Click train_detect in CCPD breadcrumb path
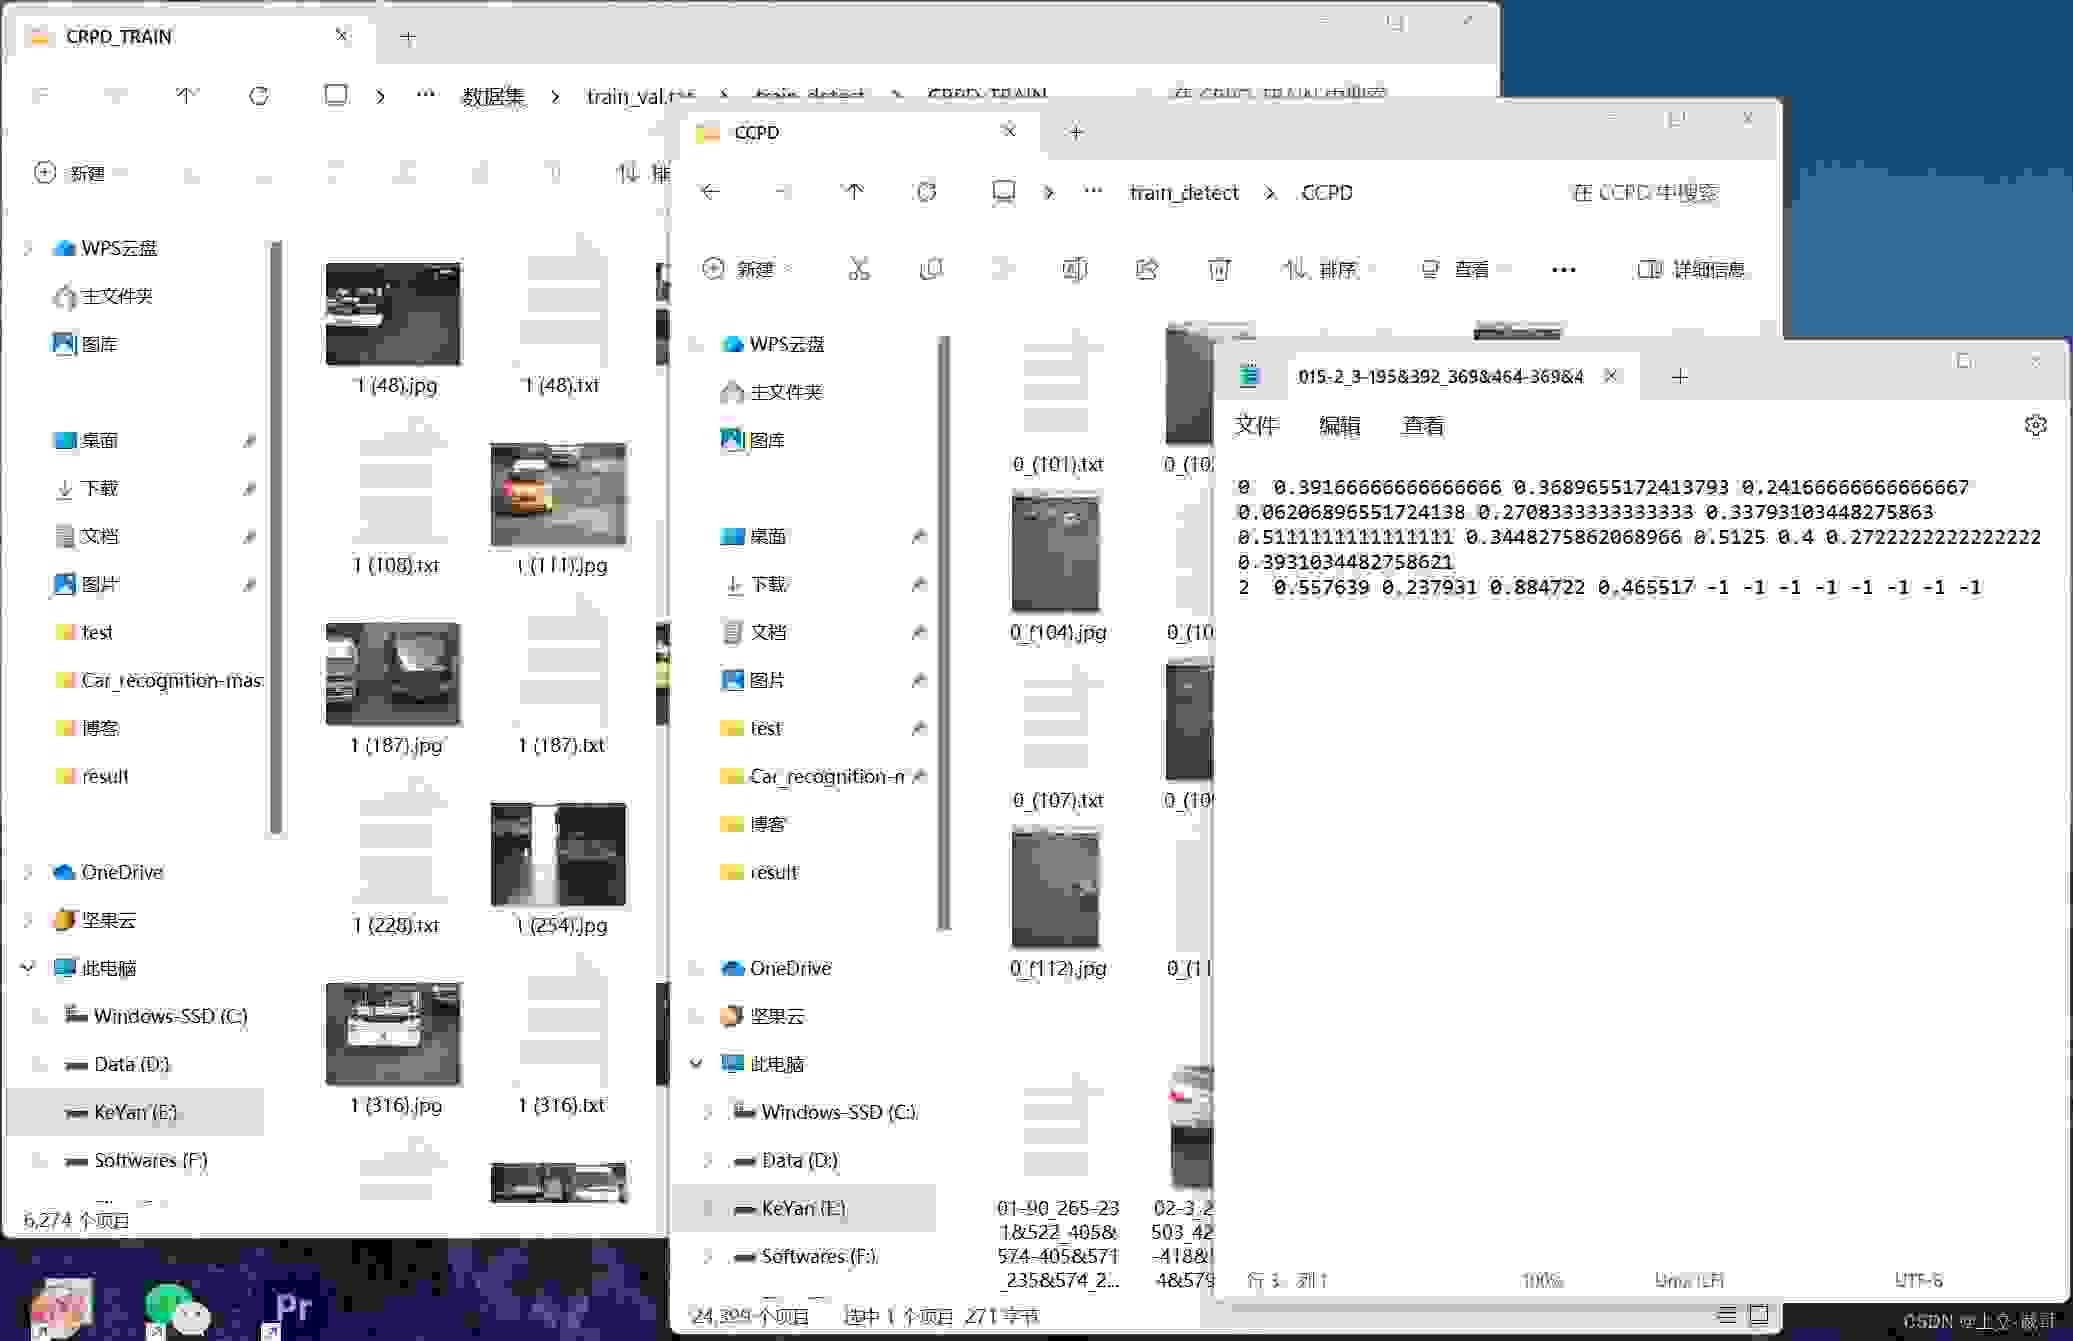Screen dimensions: 2073x1341 click(1184, 192)
